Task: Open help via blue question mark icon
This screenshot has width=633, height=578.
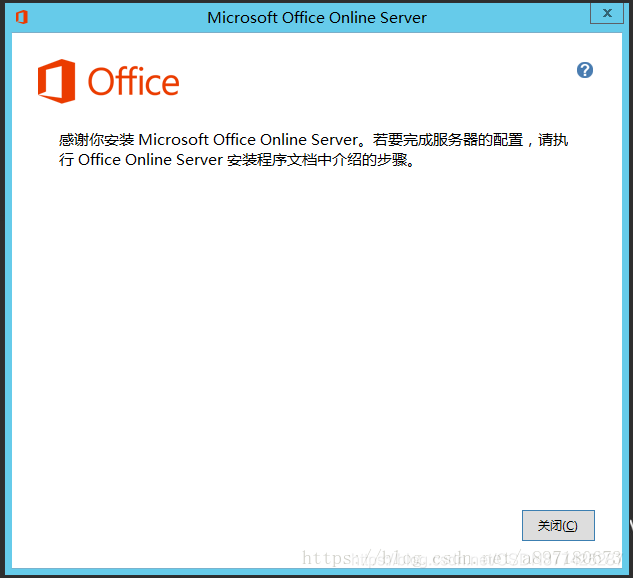Action: pos(585,70)
